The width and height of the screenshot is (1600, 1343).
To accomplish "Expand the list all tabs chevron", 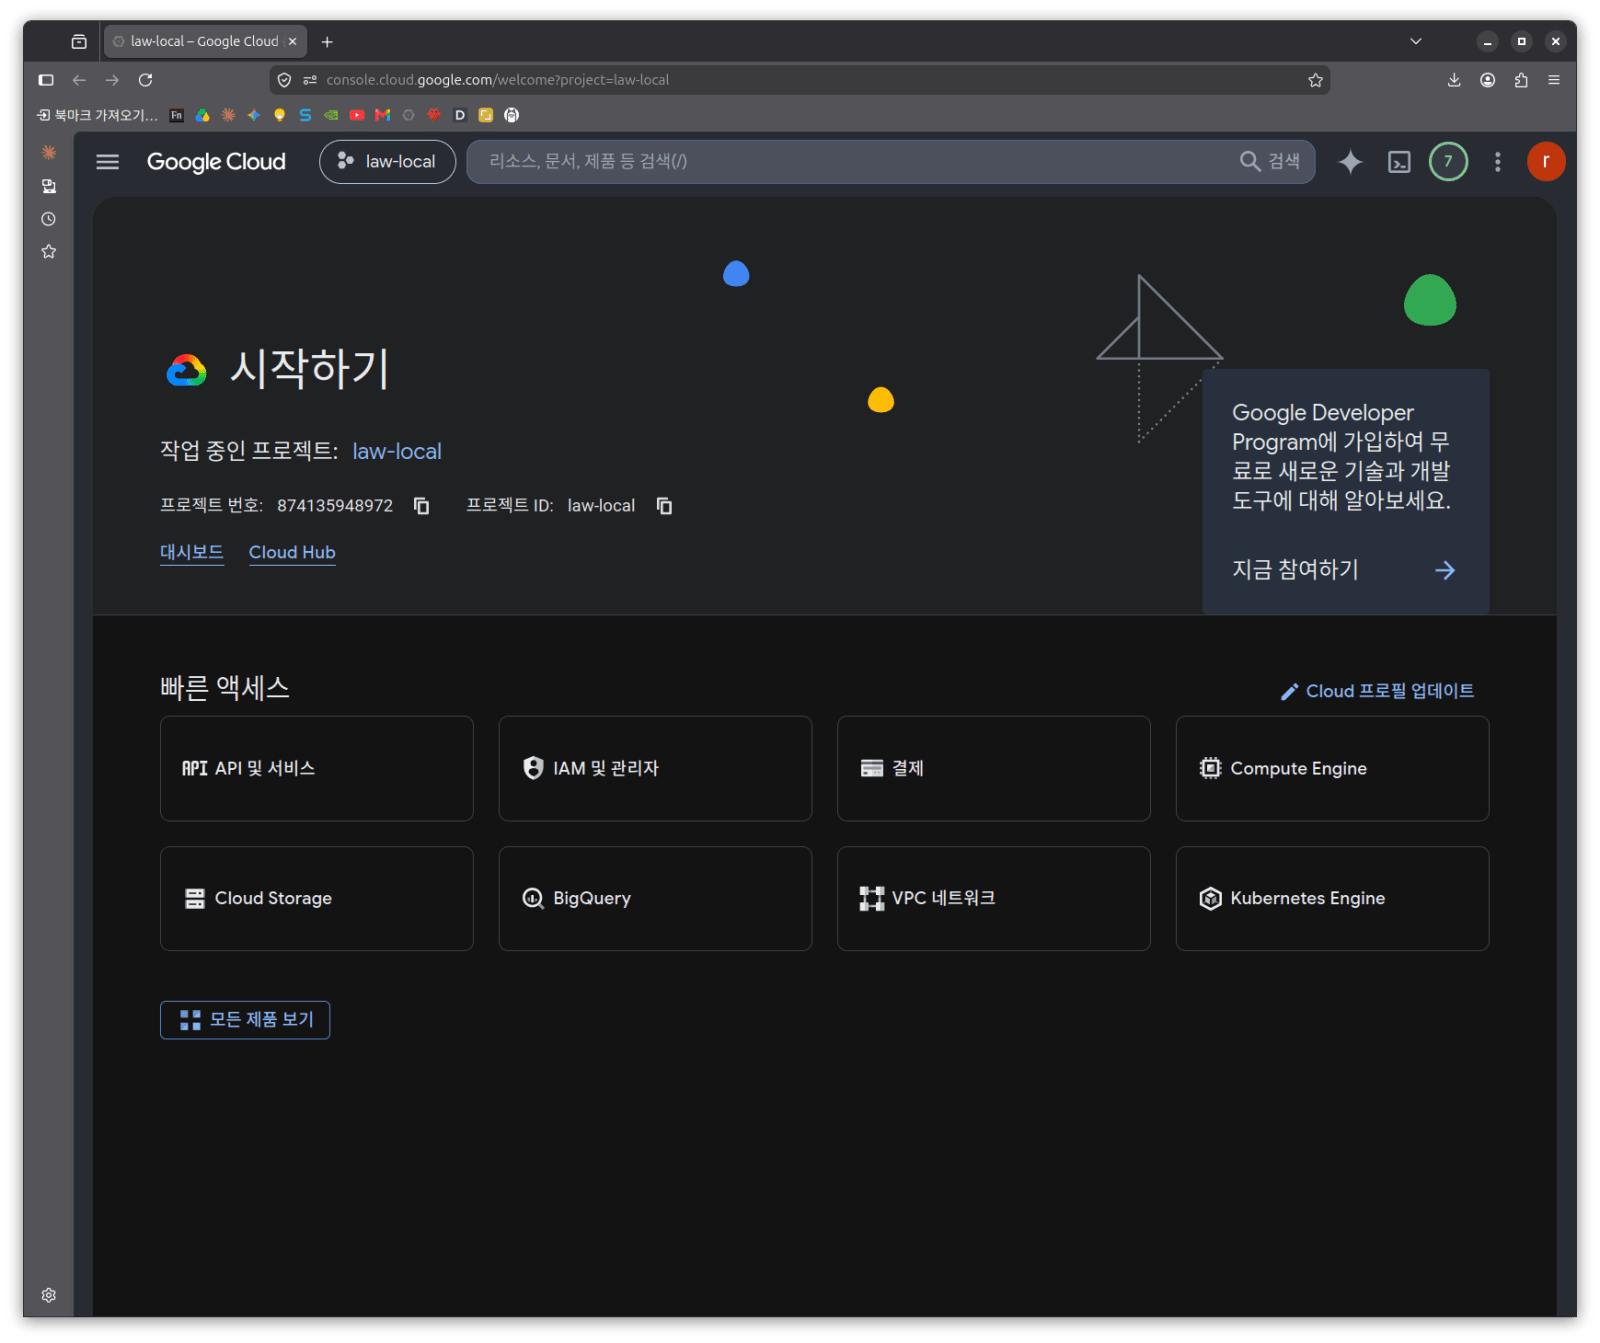I will pos(1416,41).
